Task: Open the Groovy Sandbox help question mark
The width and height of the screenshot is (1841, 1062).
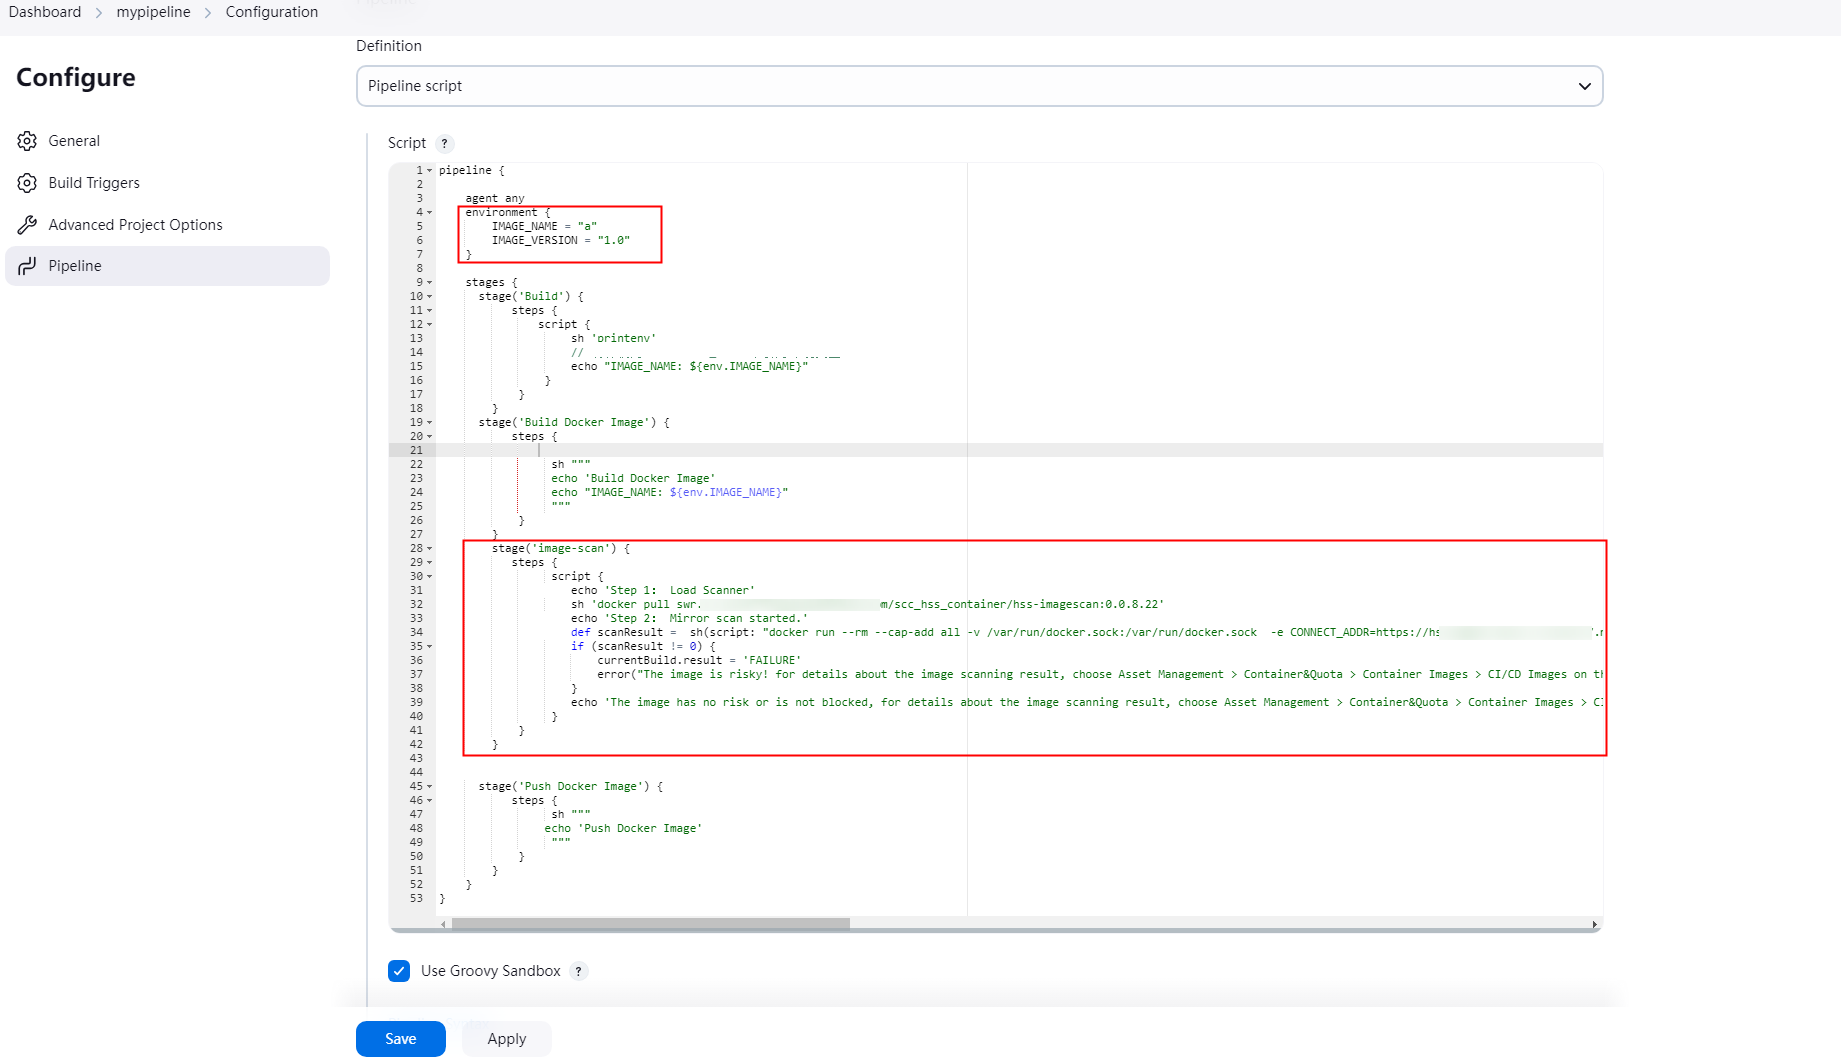Action: pyautogui.click(x=578, y=971)
